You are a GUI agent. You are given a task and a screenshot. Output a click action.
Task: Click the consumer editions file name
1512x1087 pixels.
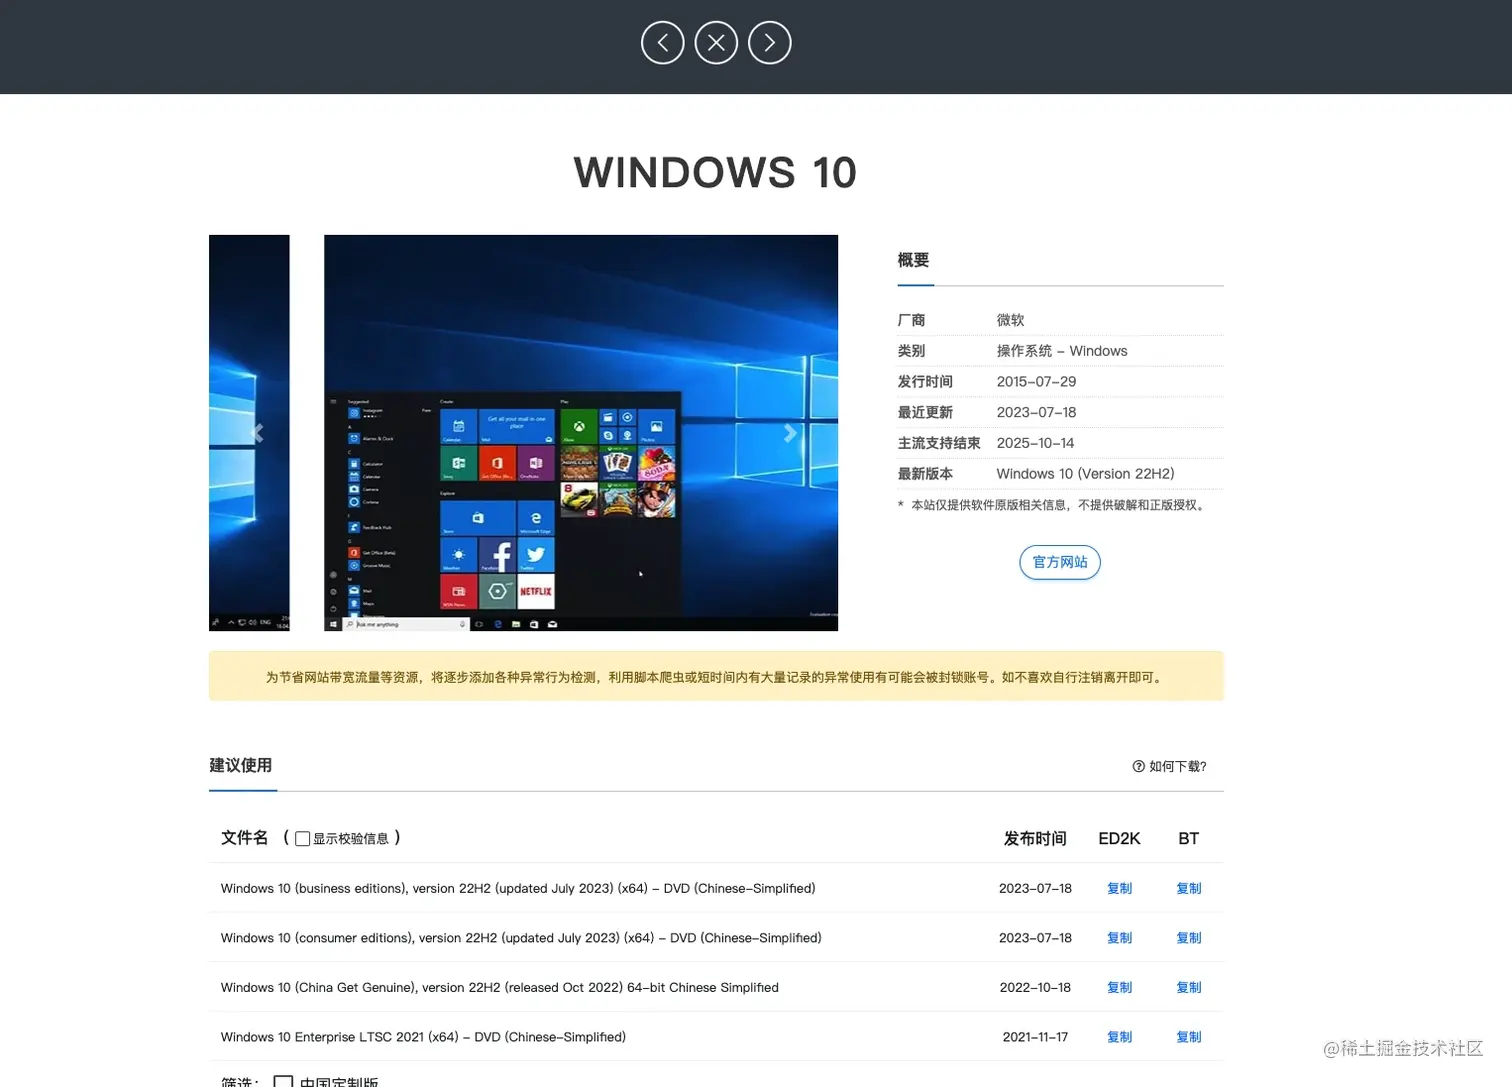click(x=521, y=938)
